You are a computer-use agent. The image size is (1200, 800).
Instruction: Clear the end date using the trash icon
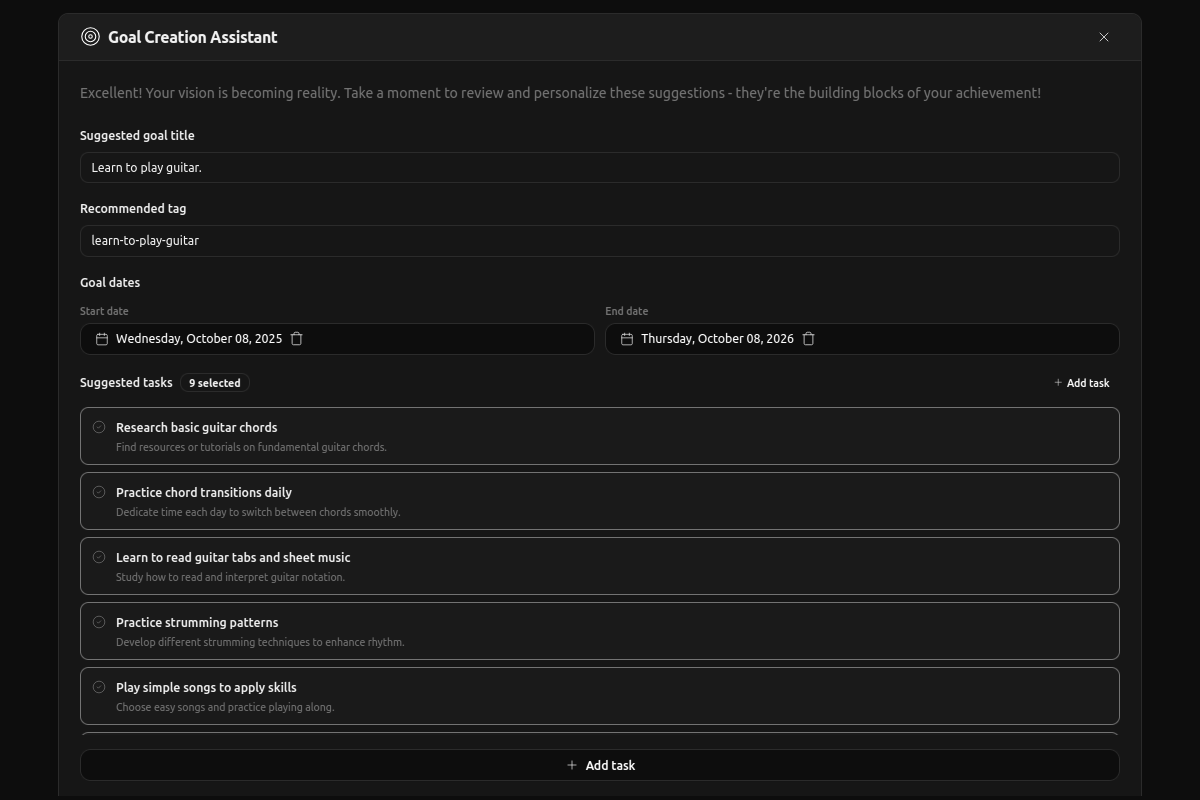[x=808, y=338]
